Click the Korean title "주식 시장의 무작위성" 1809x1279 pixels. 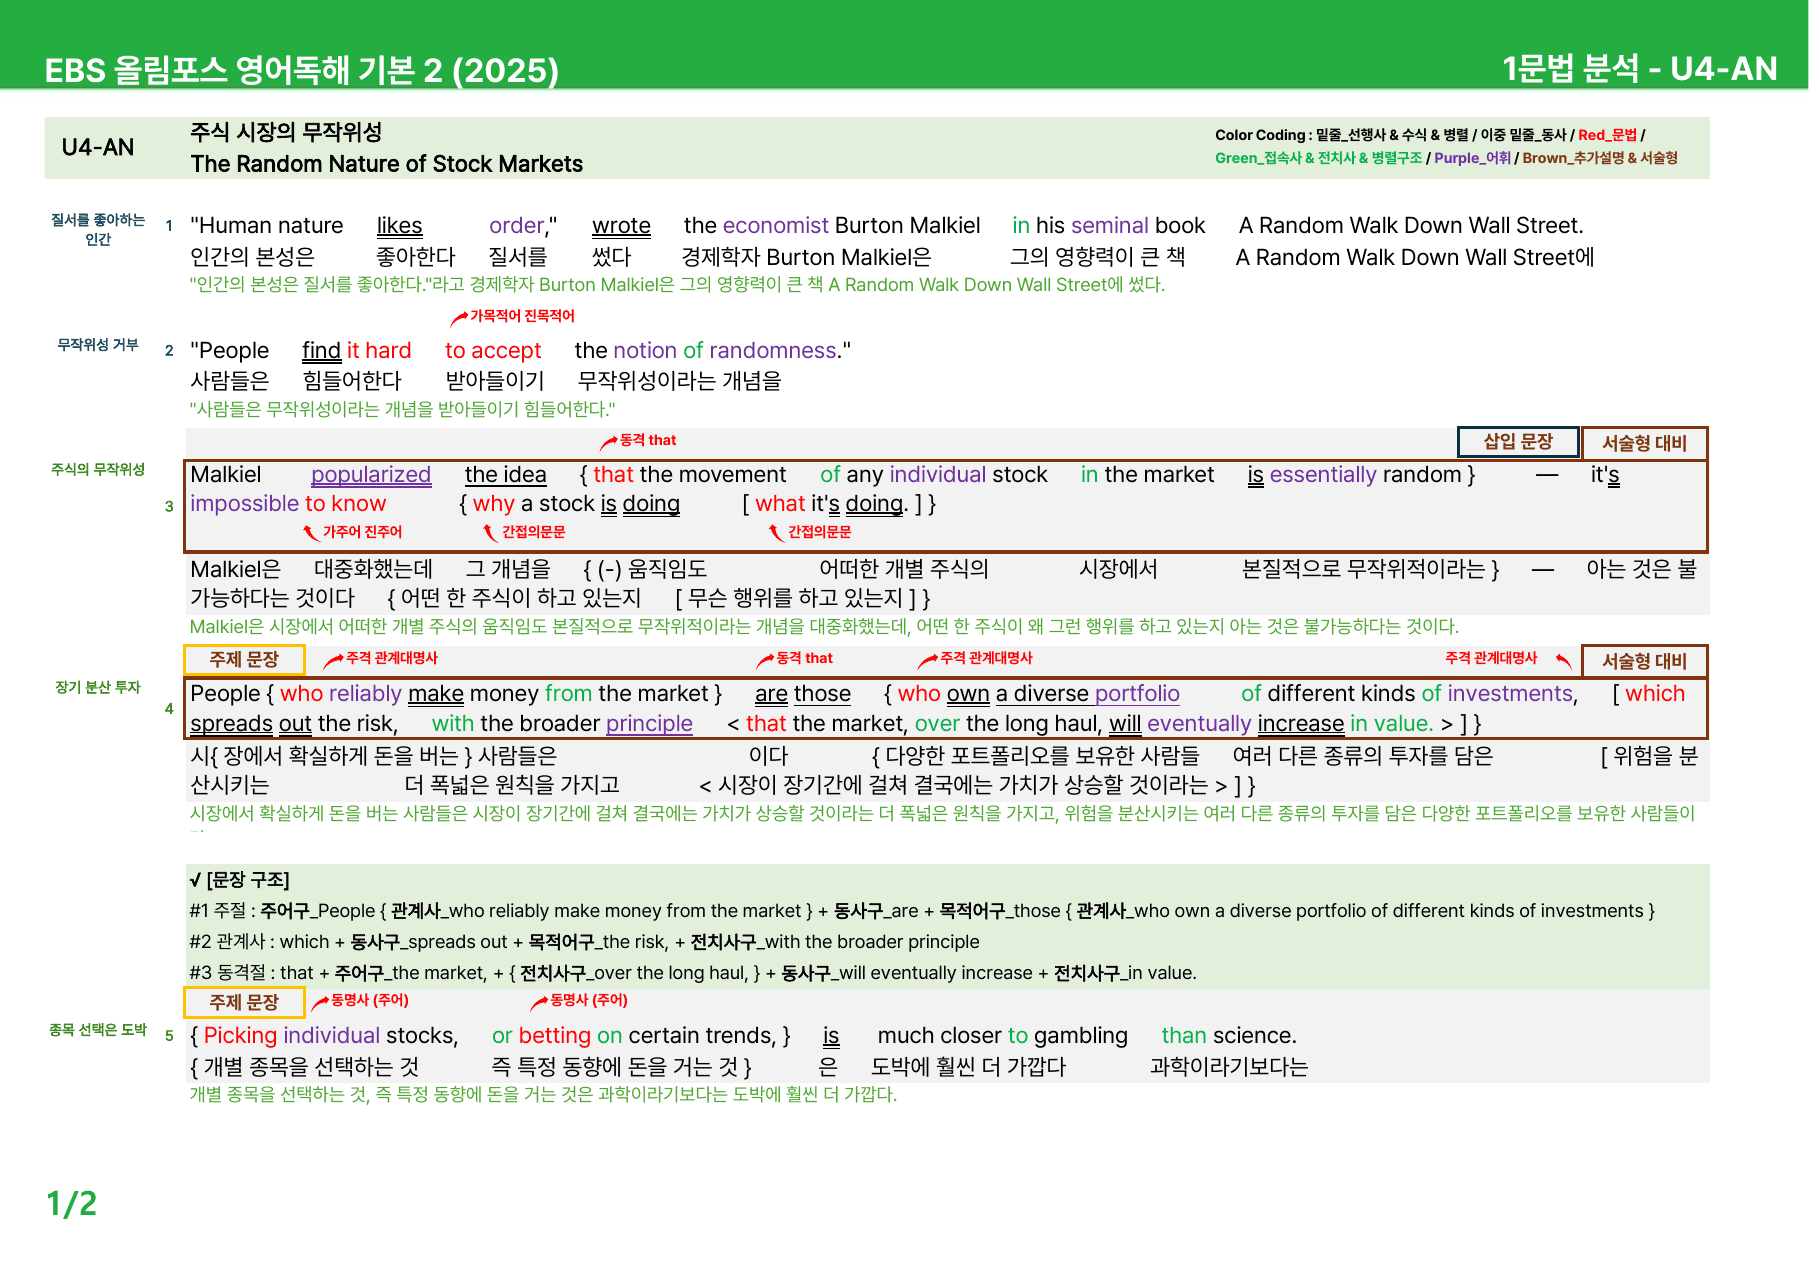tap(286, 132)
